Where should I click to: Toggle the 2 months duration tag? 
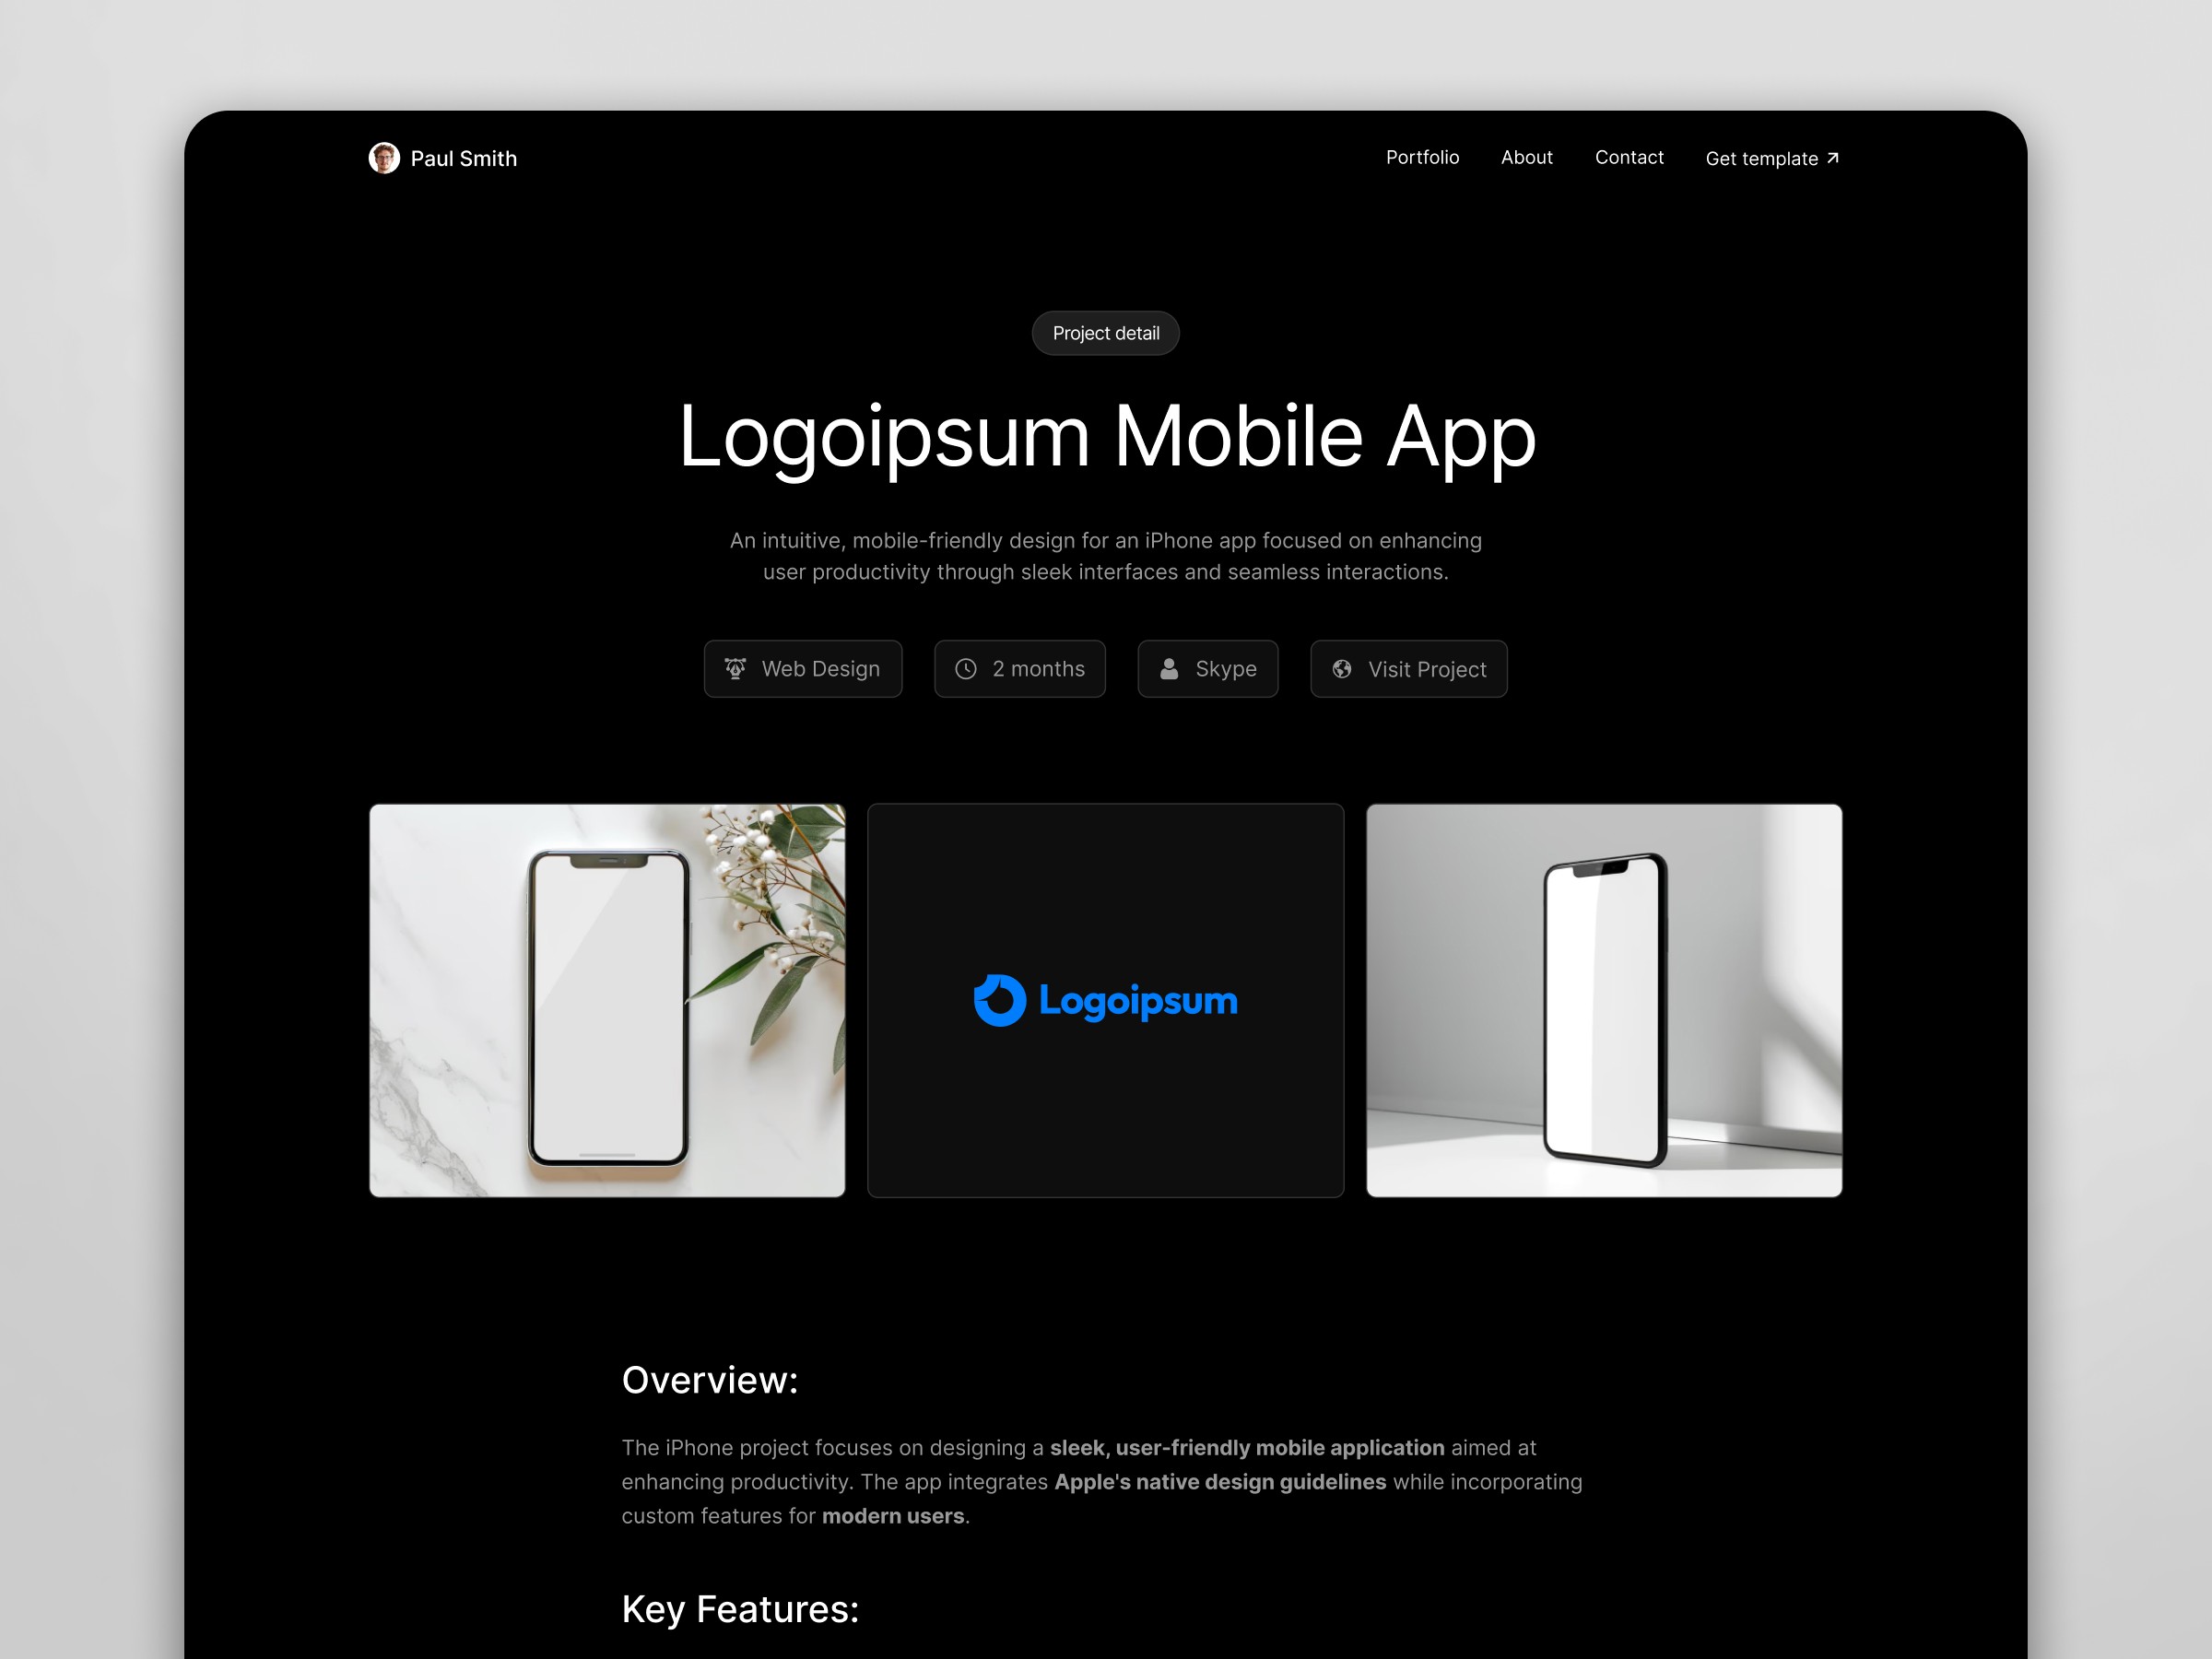(x=1019, y=667)
